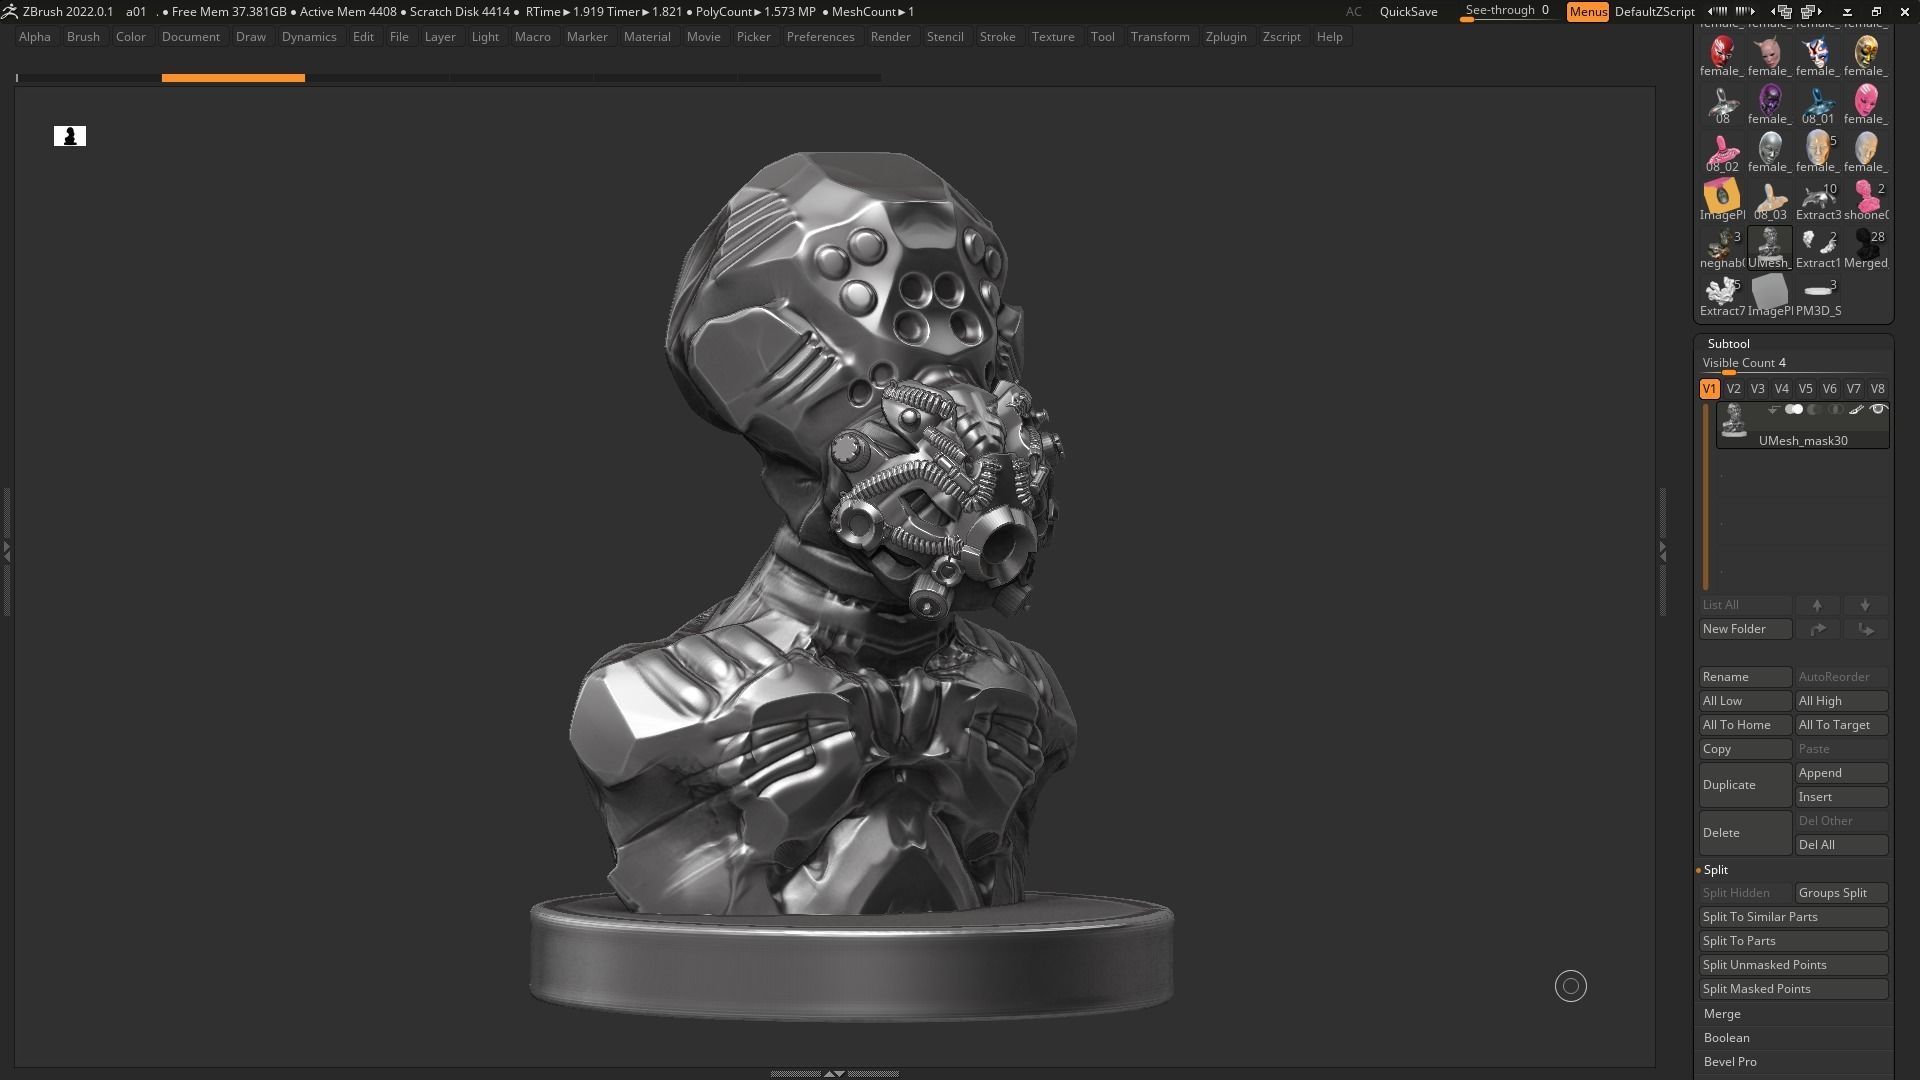
Task: Click the Rename button
Action: click(x=1745, y=677)
